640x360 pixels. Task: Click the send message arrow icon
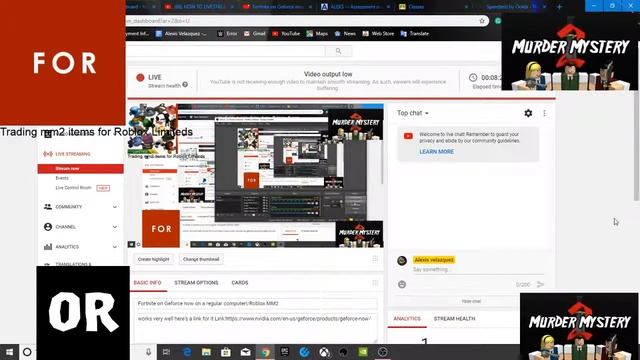coord(540,284)
